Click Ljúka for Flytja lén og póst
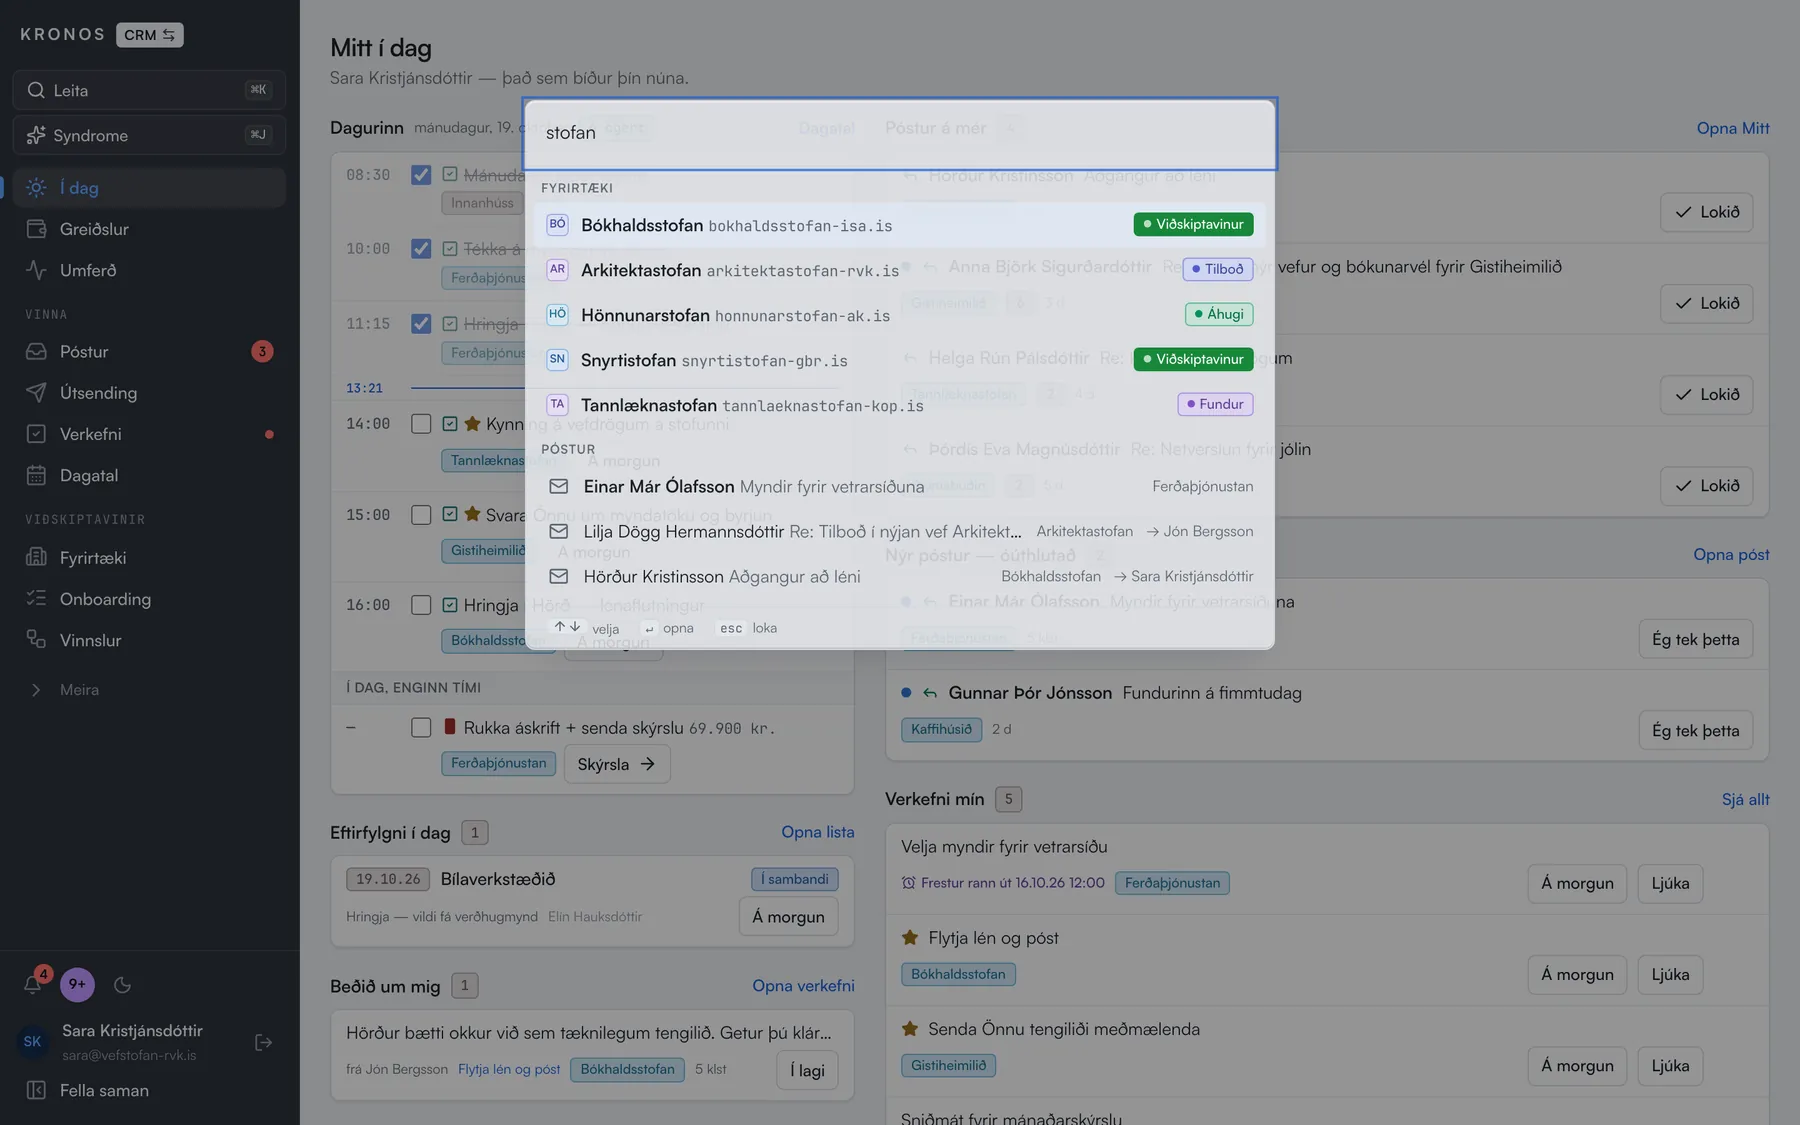Viewport: 1800px width, 1125px height. coord(1670,975)
